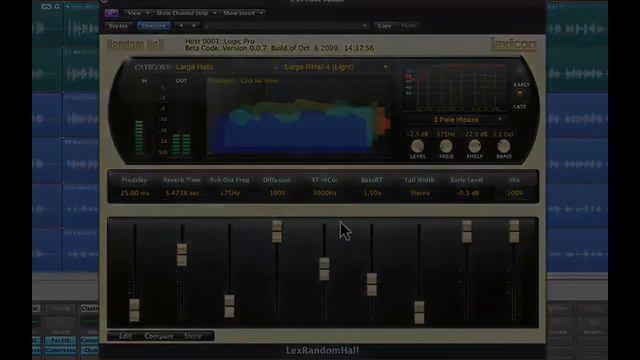Click the Mix value 100%
This screenshot has width=640, height=360.
click(515, 193)
